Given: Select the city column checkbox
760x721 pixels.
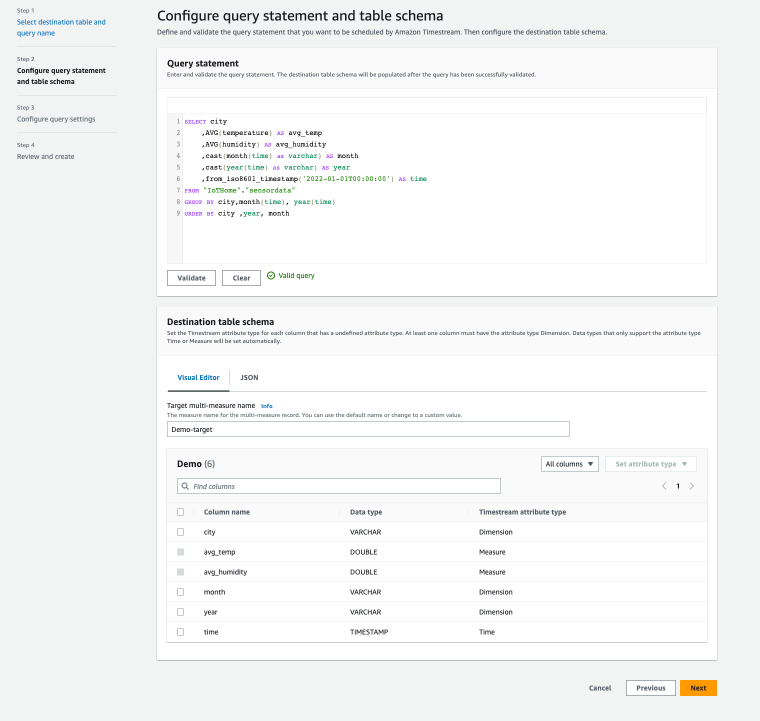Looking at the screenshot, I should point(181,532).
